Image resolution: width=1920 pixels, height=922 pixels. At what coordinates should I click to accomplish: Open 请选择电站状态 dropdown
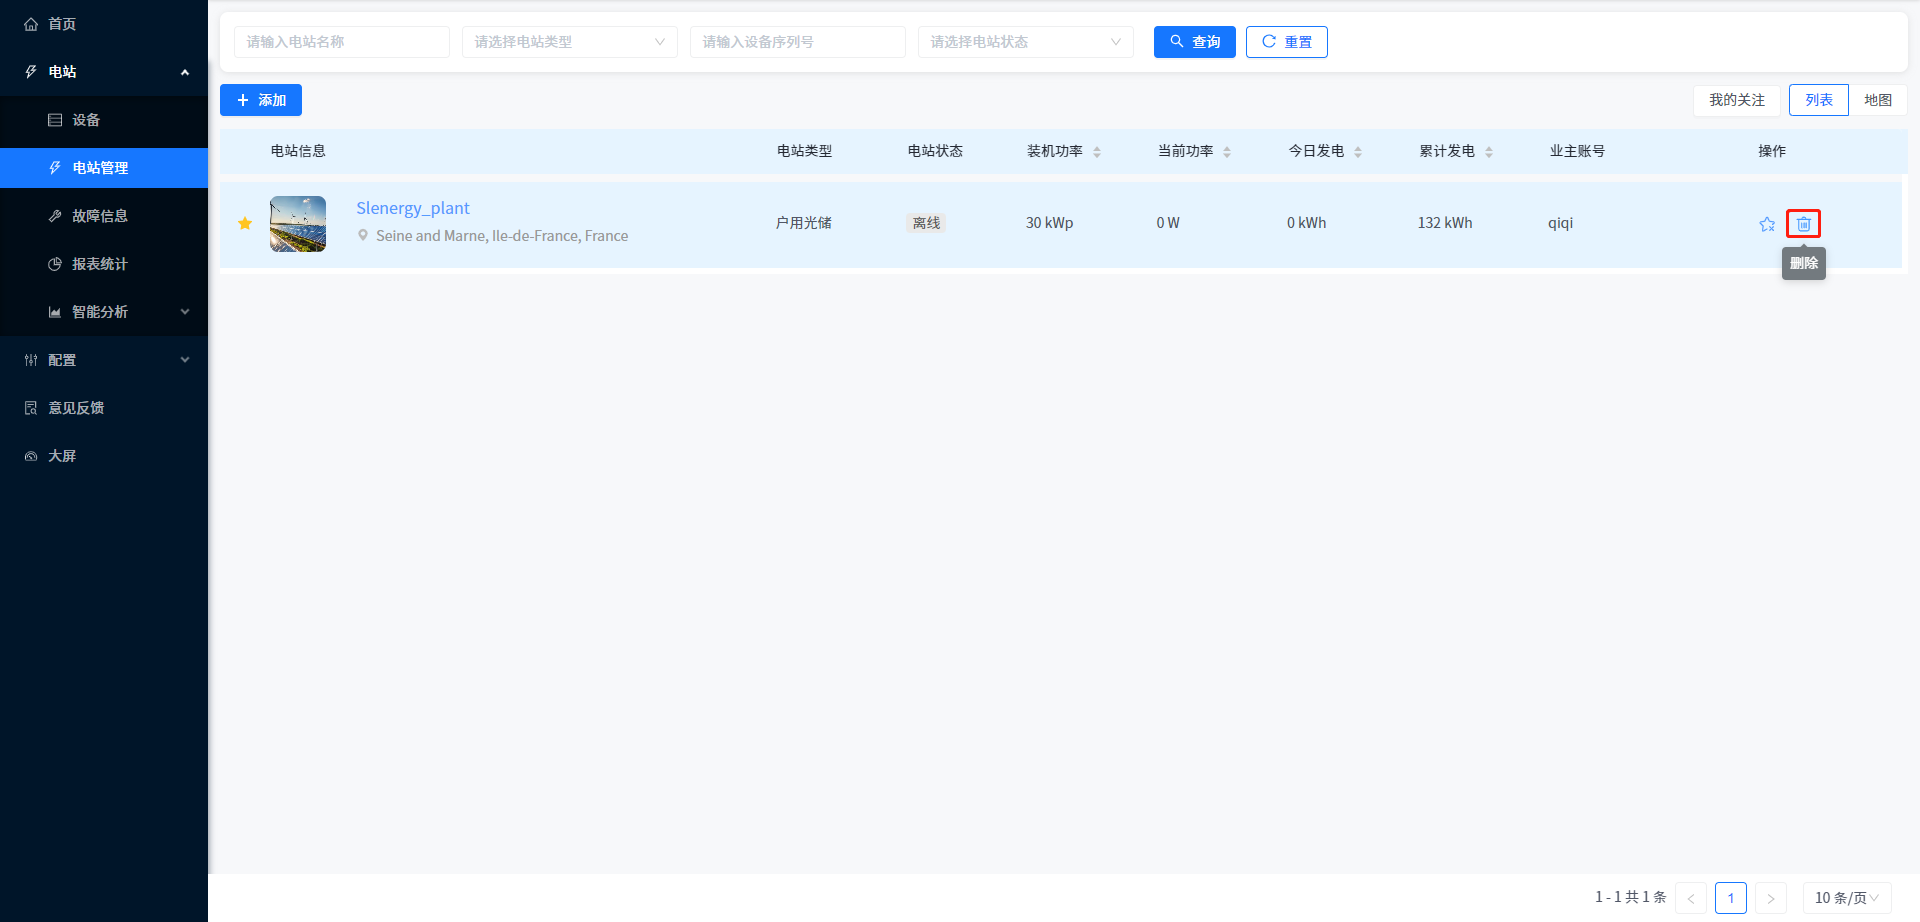1025,42
